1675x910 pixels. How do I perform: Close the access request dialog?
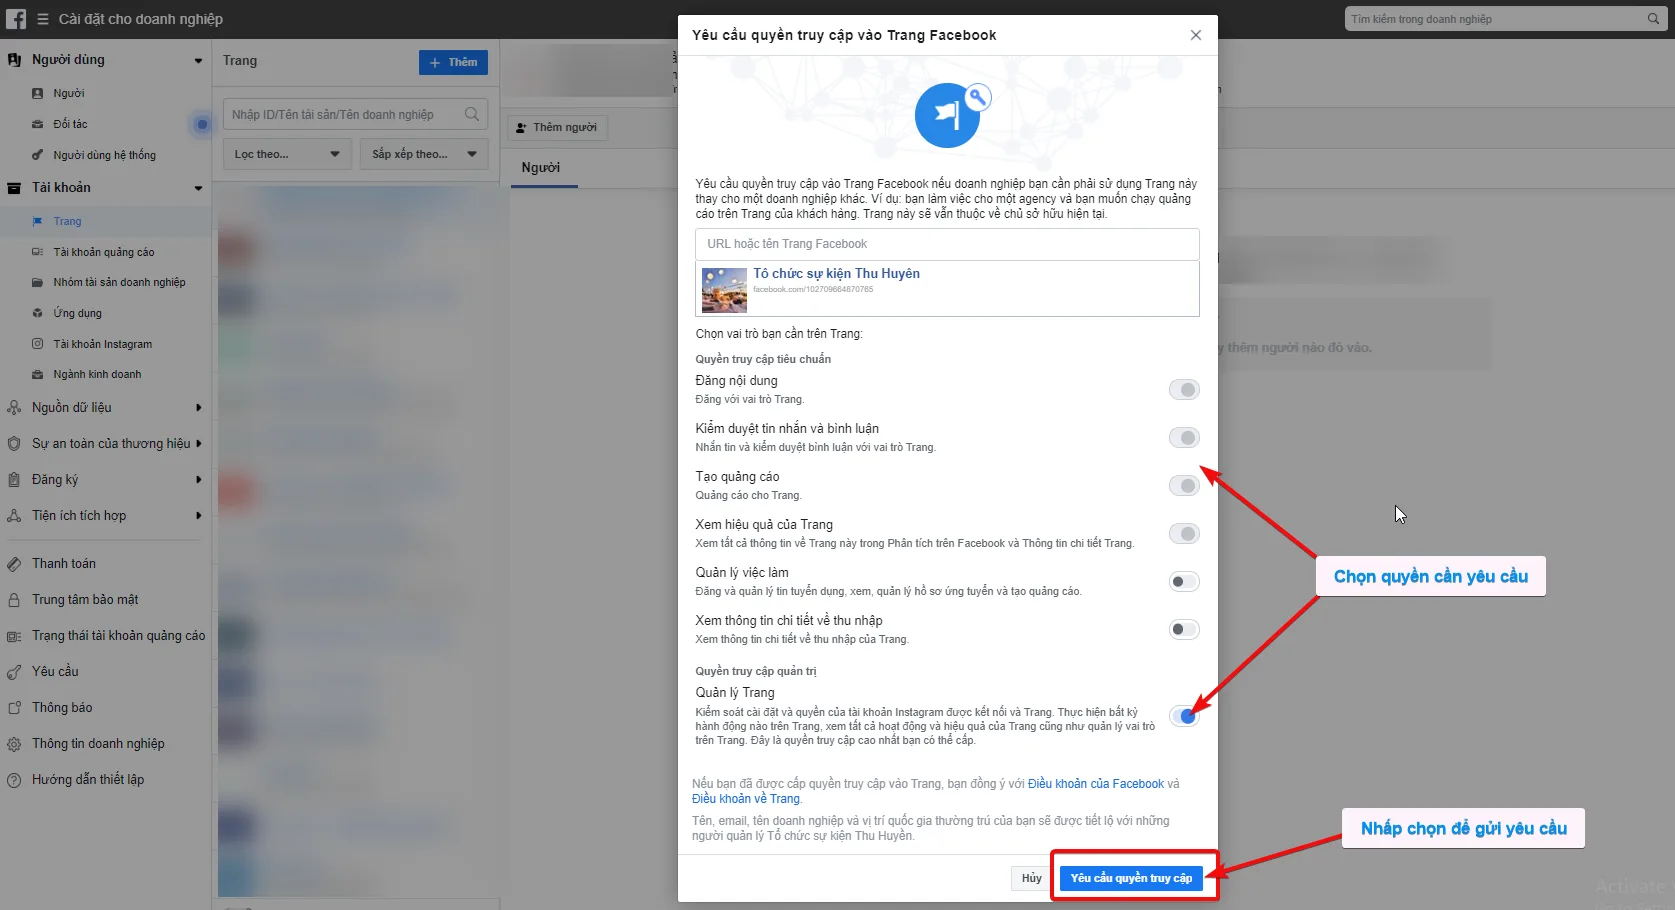pyautogui.click(x=1196, y=35)
